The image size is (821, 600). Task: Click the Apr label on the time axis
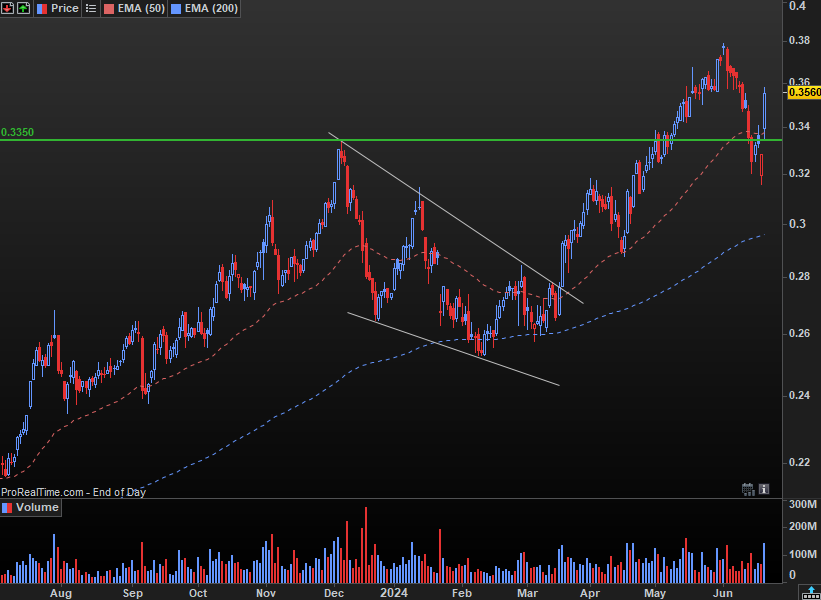[590, 593]
